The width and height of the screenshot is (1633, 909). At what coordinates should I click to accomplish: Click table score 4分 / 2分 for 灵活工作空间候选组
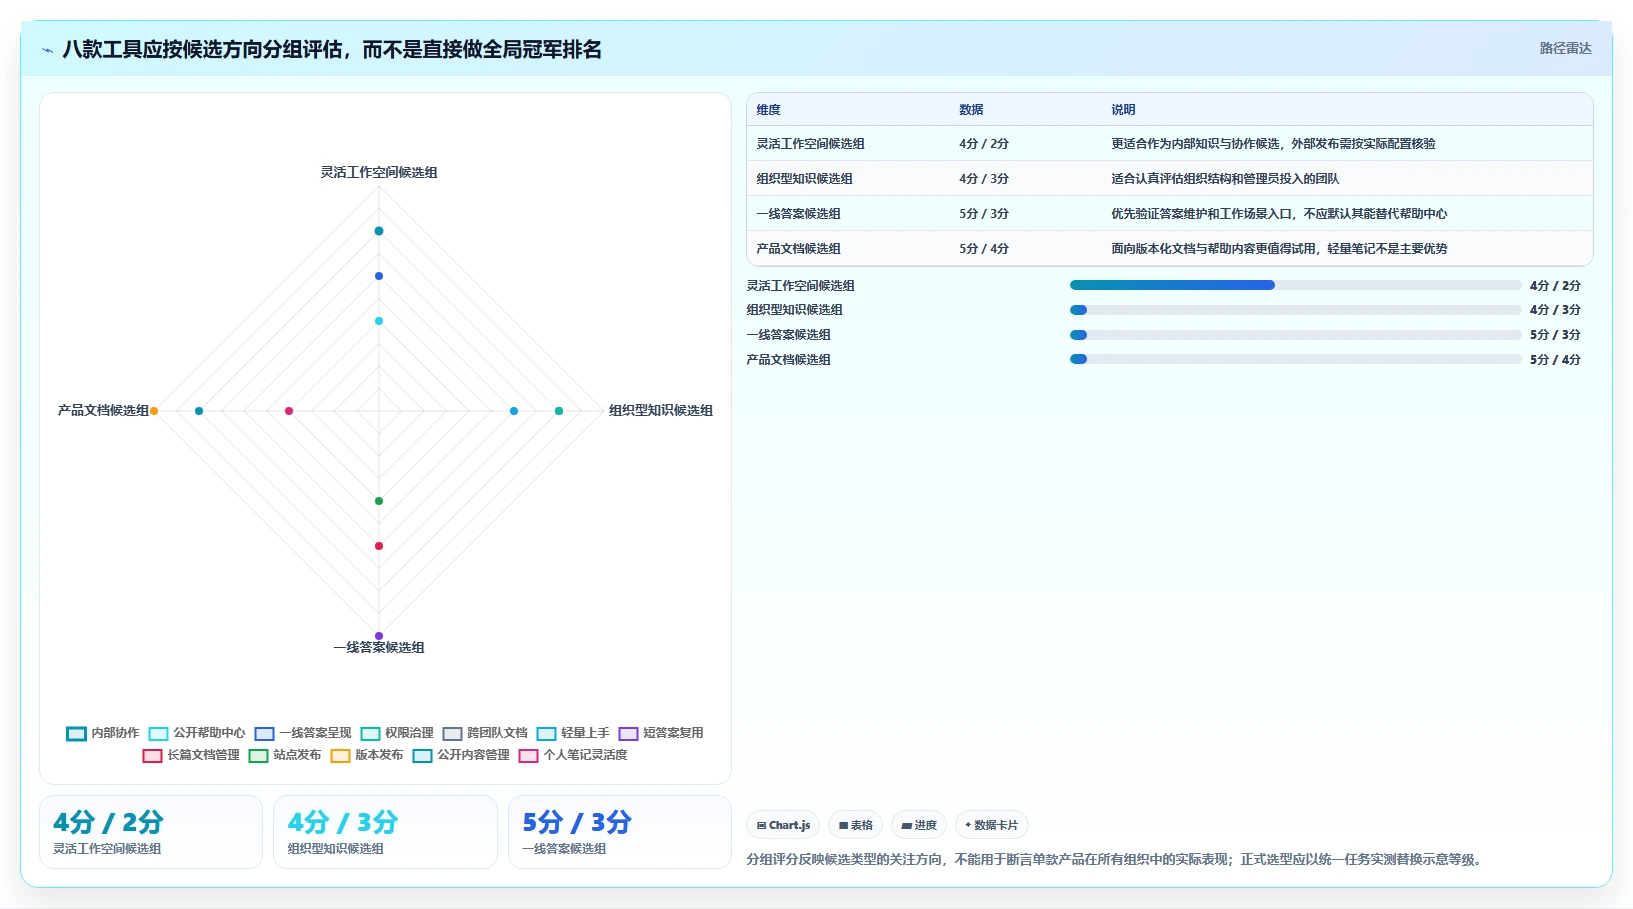tap(984, 144)
